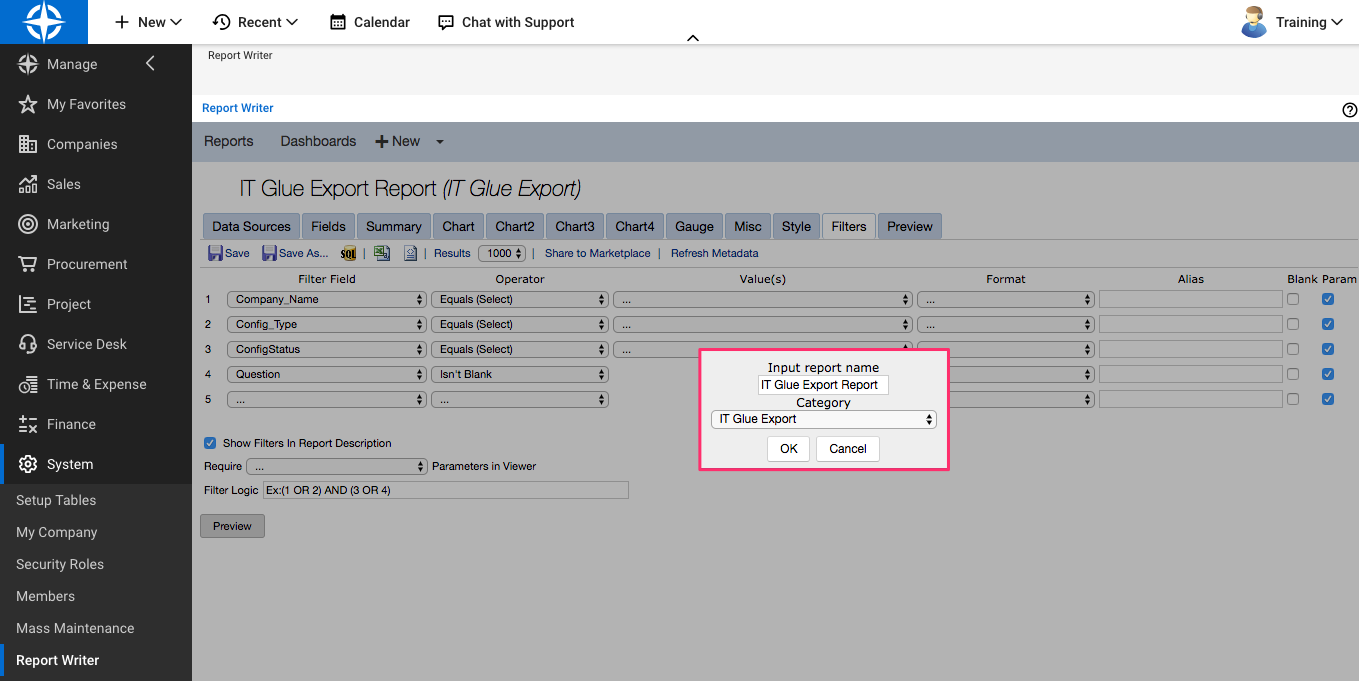The height and width of the screenshot is (681, 1359).
Task: Disable the Blank Param checkbox on row 1
Action: click(1328, 298)
